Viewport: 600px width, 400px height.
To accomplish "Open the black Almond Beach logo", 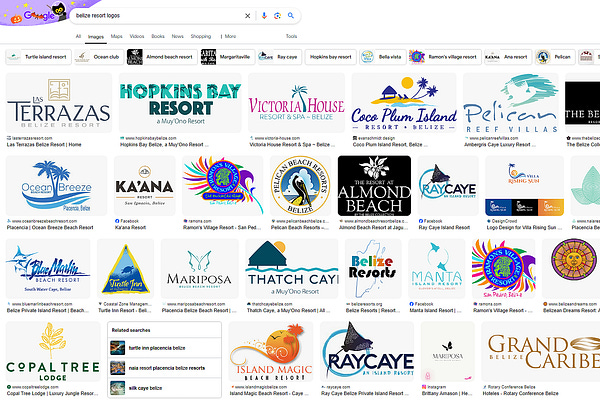I will click(374, 186).
